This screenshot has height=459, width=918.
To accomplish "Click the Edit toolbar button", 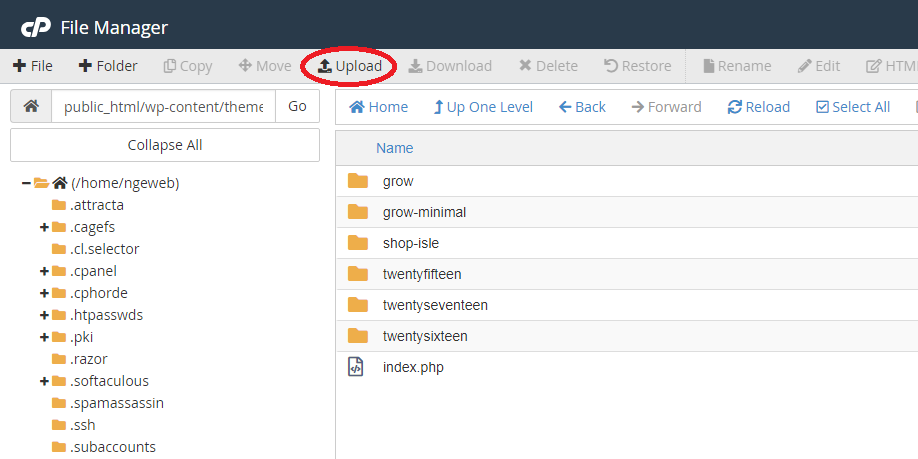I will (x=818, y=66).
